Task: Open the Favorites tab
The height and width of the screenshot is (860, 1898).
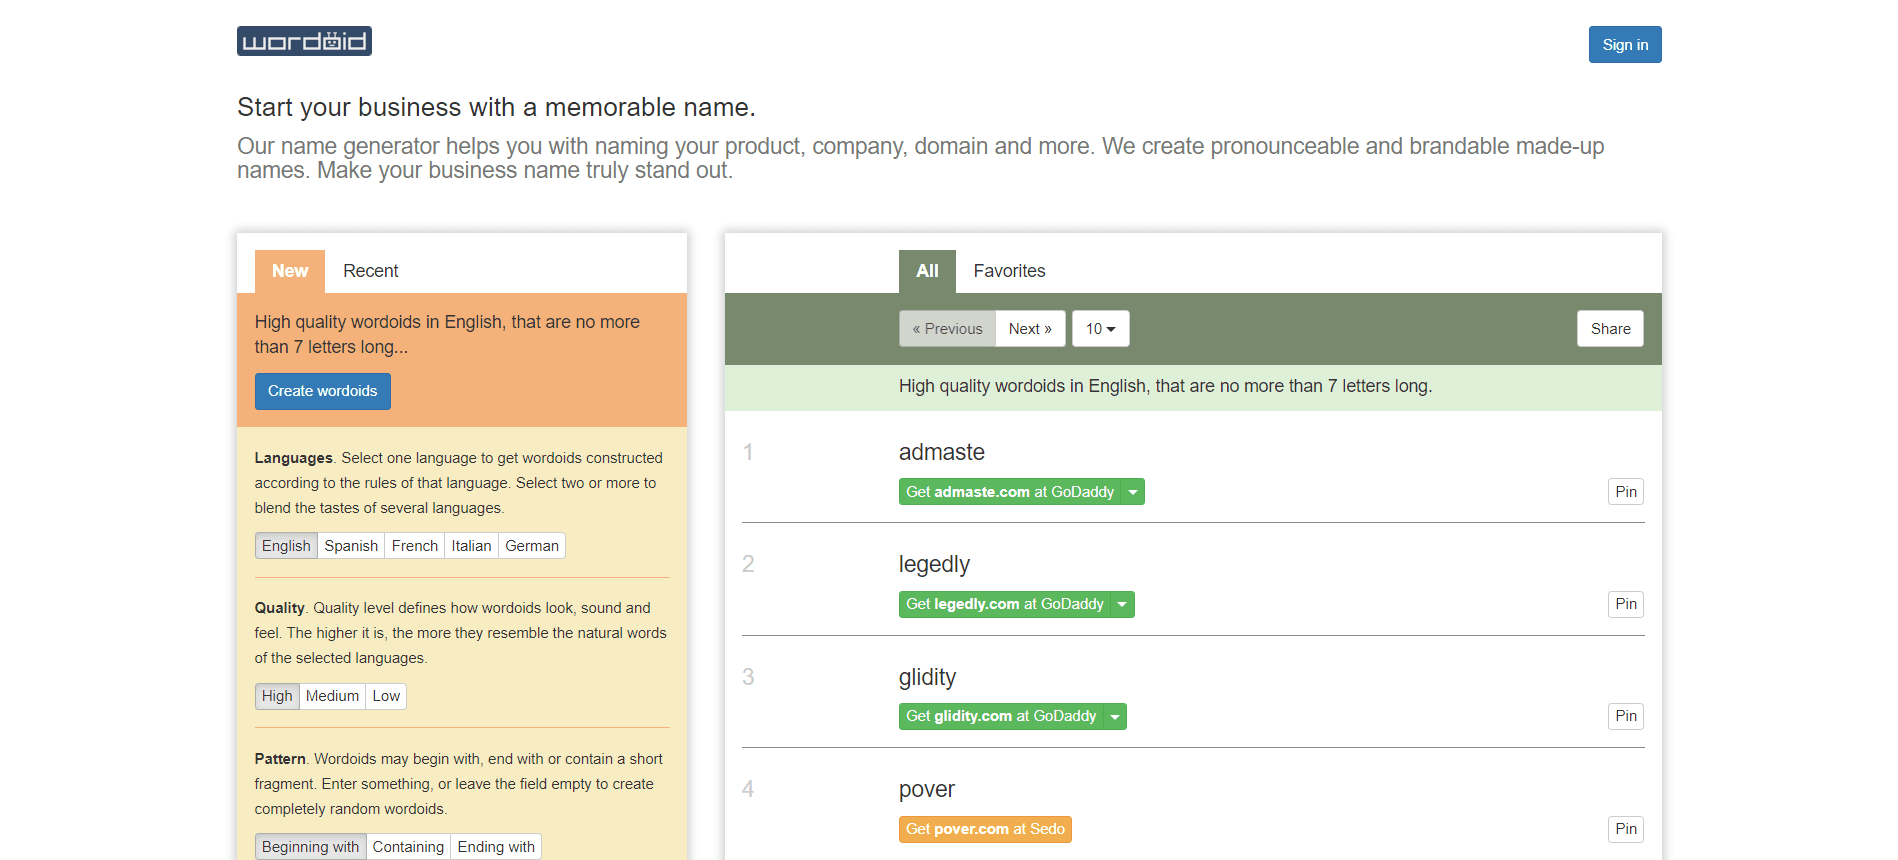Action: click(x=1009, y=271)
